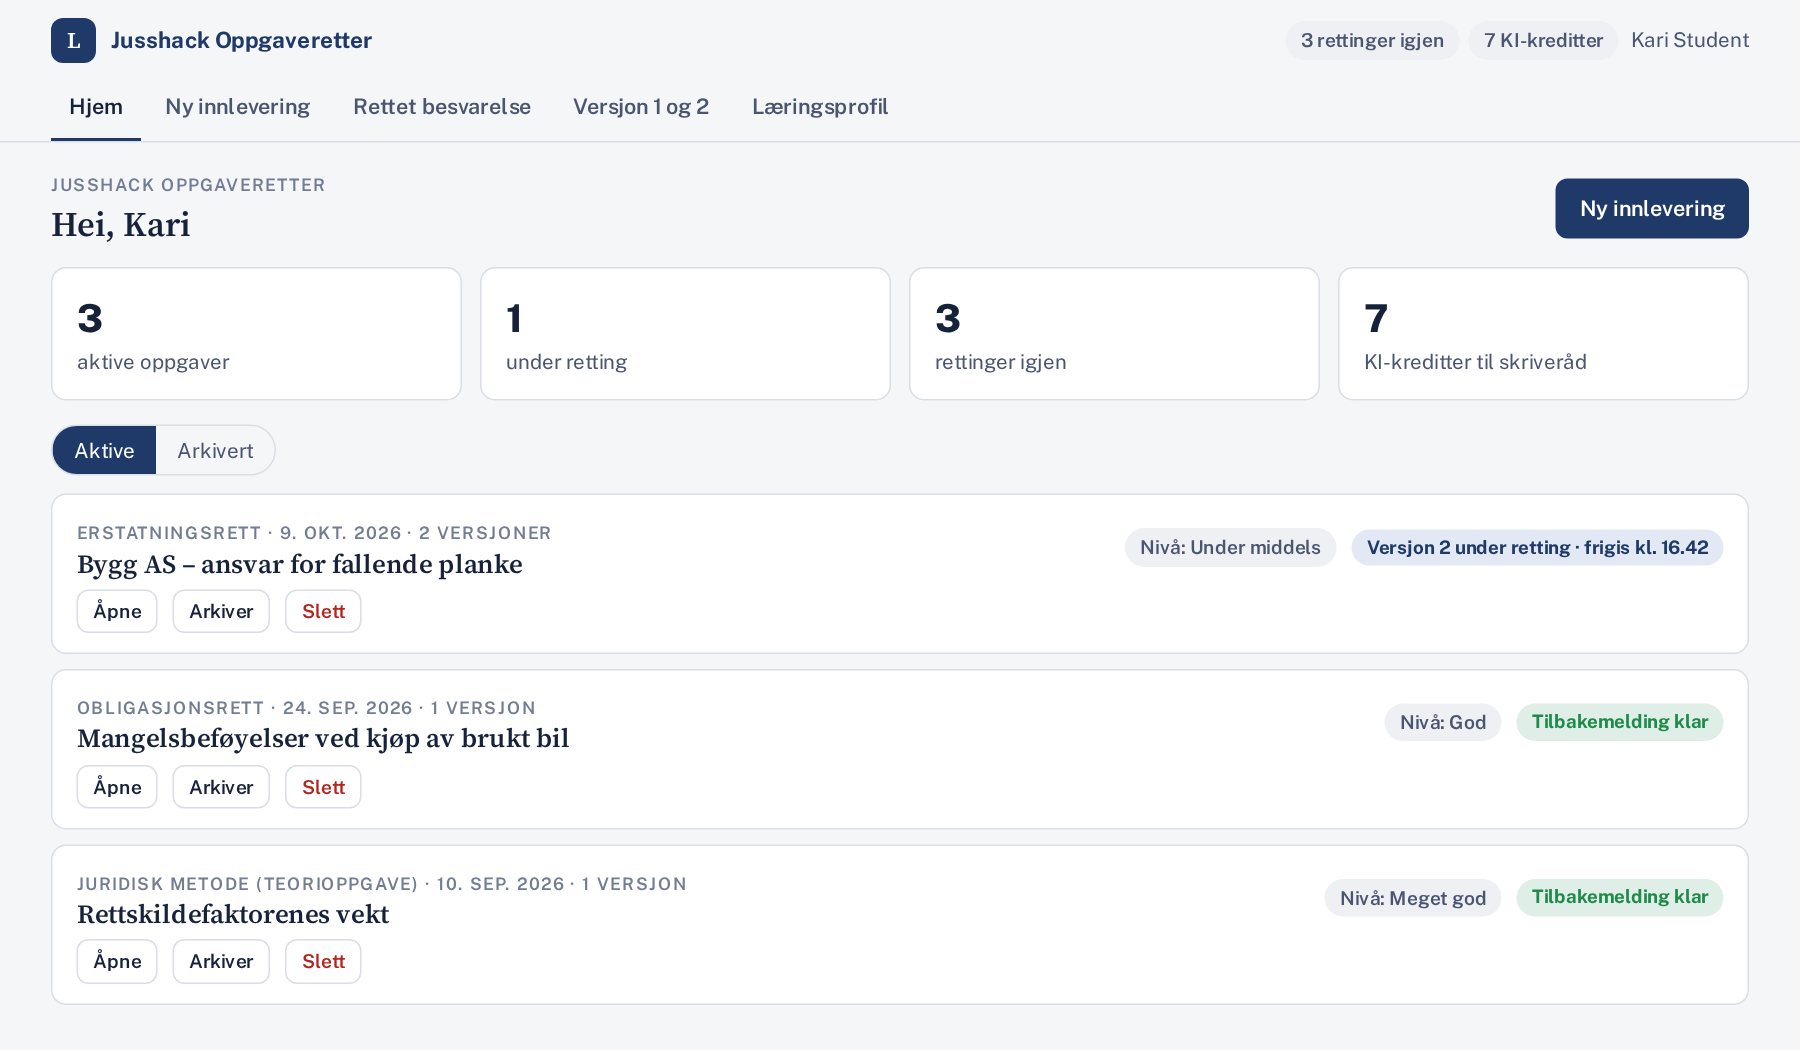Click Mangelsbeføyelser's "Tilbakemelding klar" badge
Viewport: 1800px width, 1050px height.
1620,722
